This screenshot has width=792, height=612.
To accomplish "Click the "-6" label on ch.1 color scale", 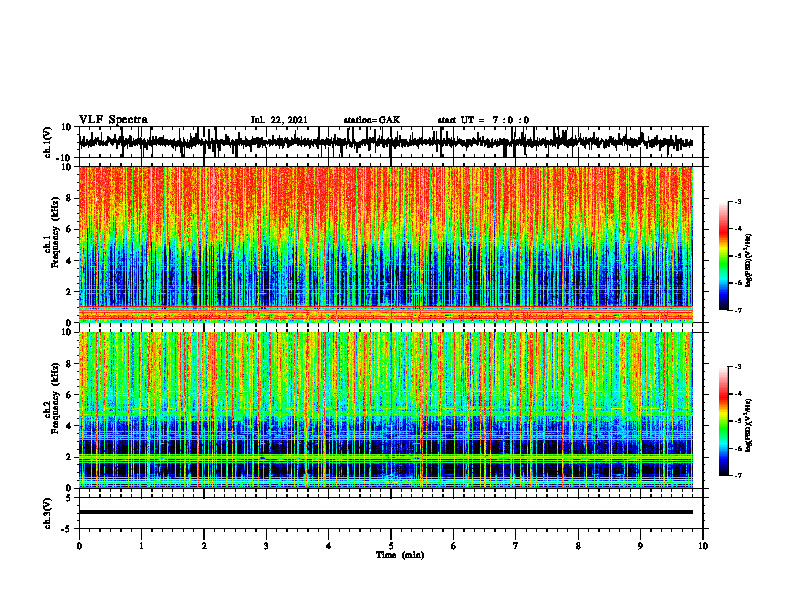I will [x=738, y=283].
